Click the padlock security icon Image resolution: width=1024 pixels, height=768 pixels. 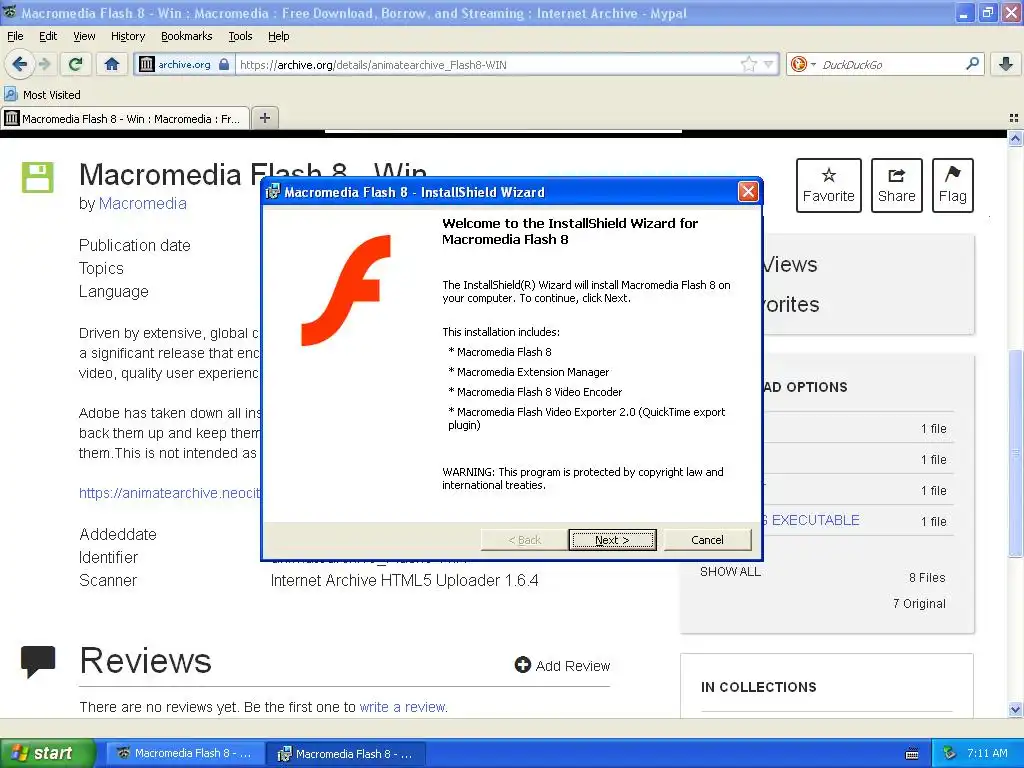coord(224,64)
